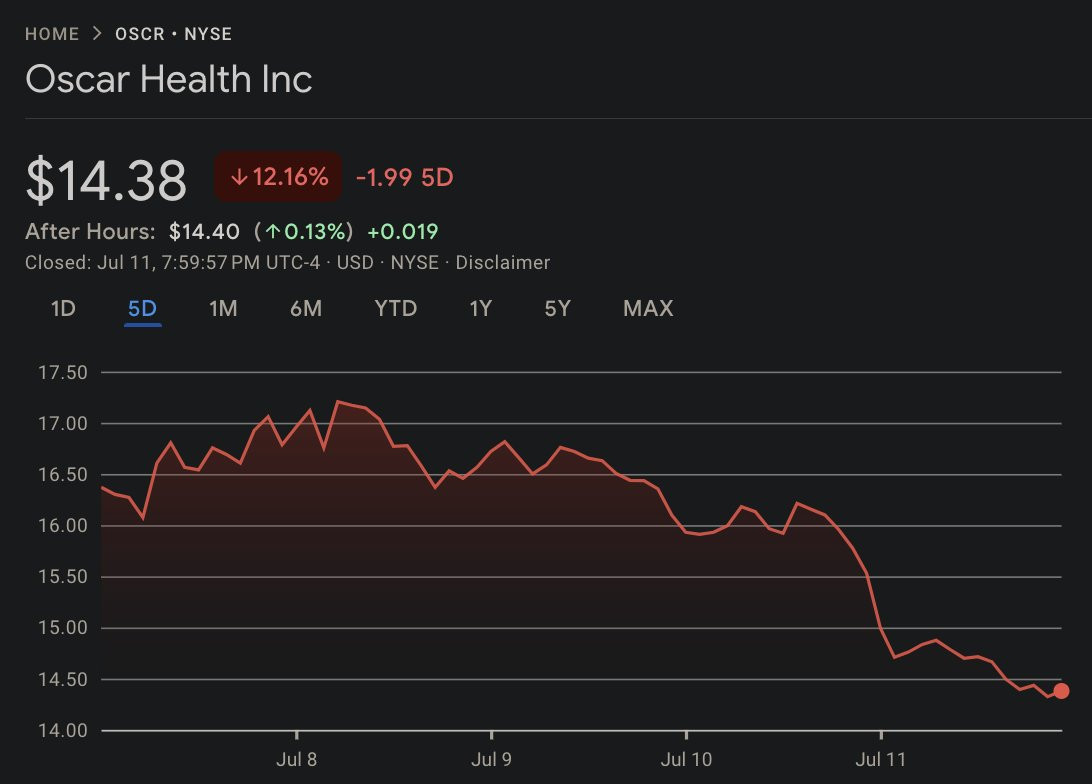Click the red down-arrow 12.16% badge
The height and width of the screenshot is (784, 1092).
coord(278,178)
